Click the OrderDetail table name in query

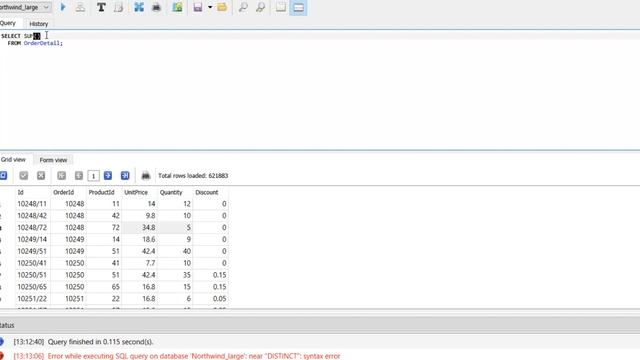[42, 43]
